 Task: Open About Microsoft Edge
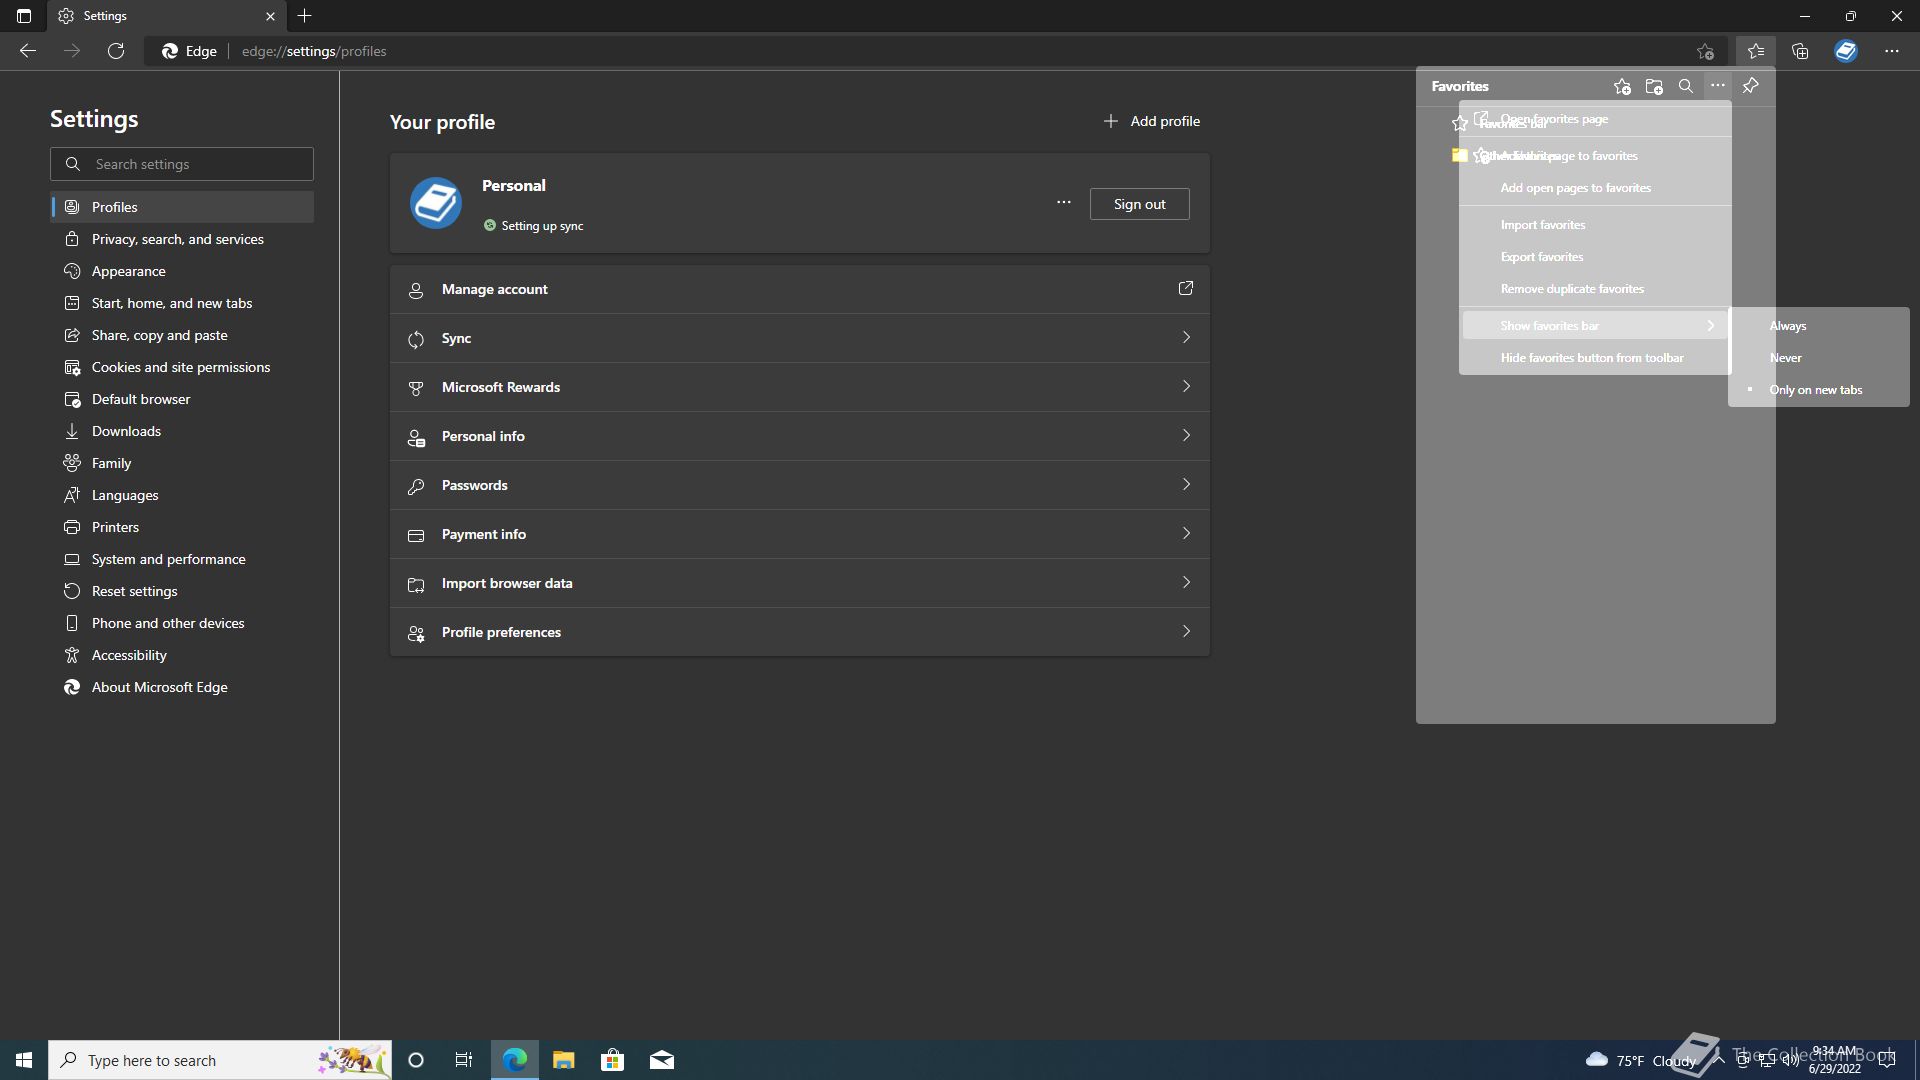point(182,687)
